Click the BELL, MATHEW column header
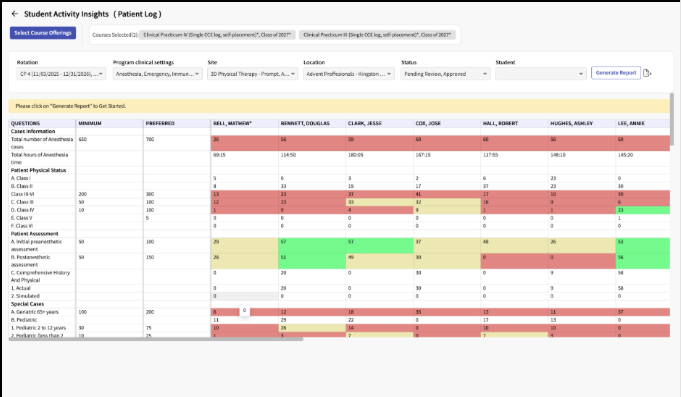 coord(245,123)
